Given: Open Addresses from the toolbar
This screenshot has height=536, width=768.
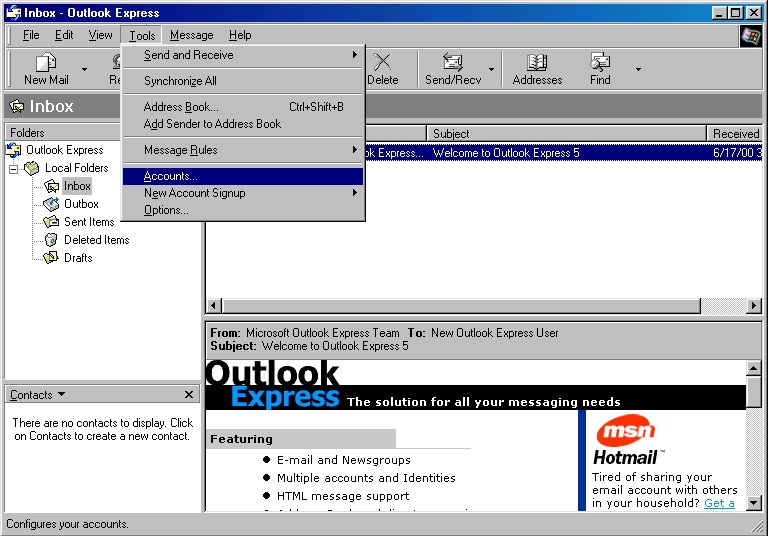Looking at the screenshot, I should 537,69.
